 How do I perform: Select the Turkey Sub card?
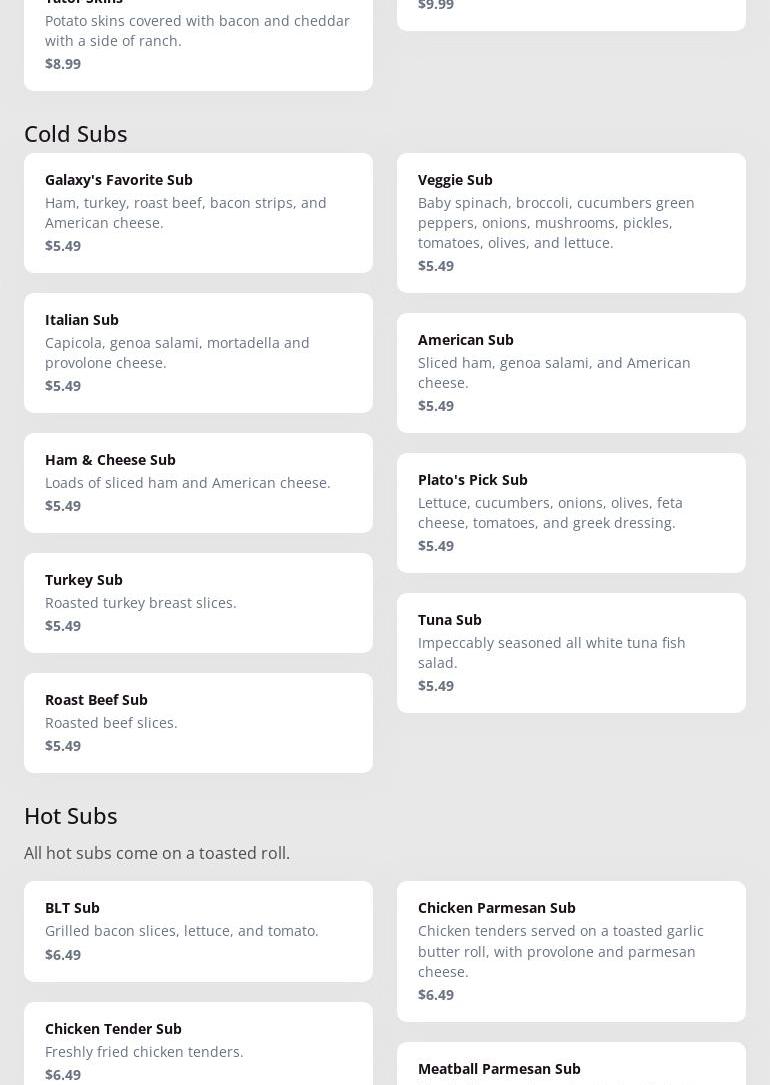click(x=198, y=602)
